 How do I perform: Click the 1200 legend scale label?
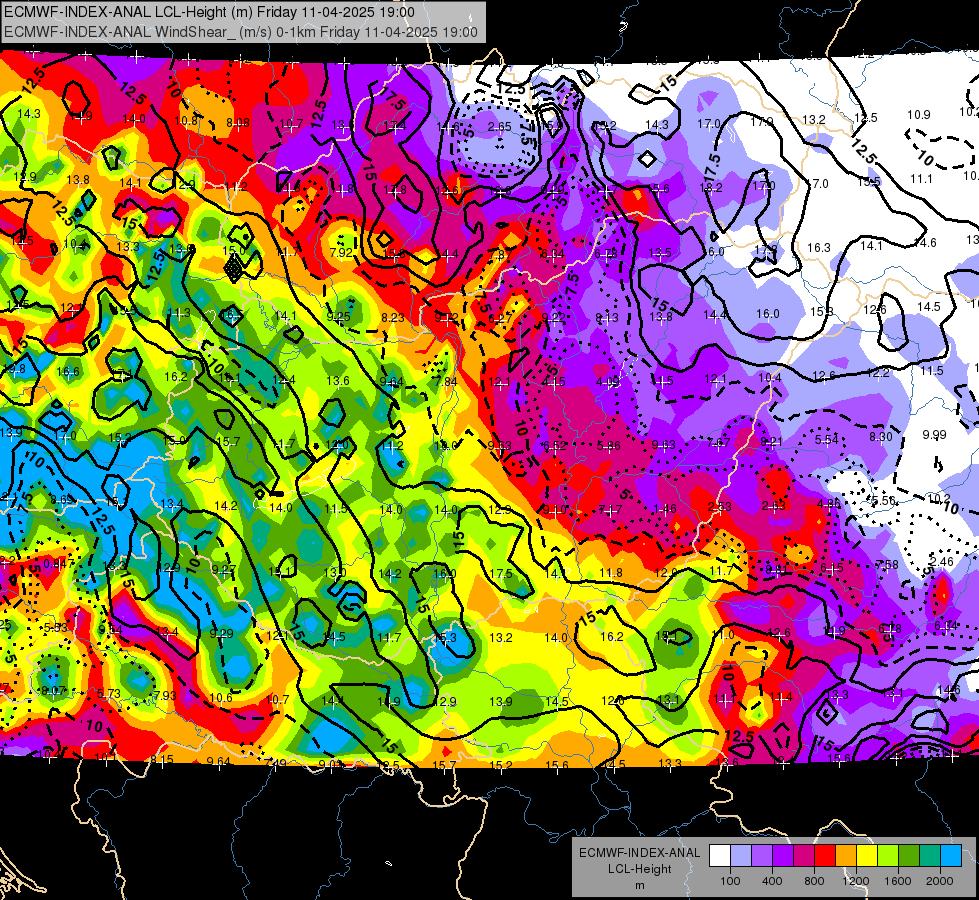tap(855, 881)
